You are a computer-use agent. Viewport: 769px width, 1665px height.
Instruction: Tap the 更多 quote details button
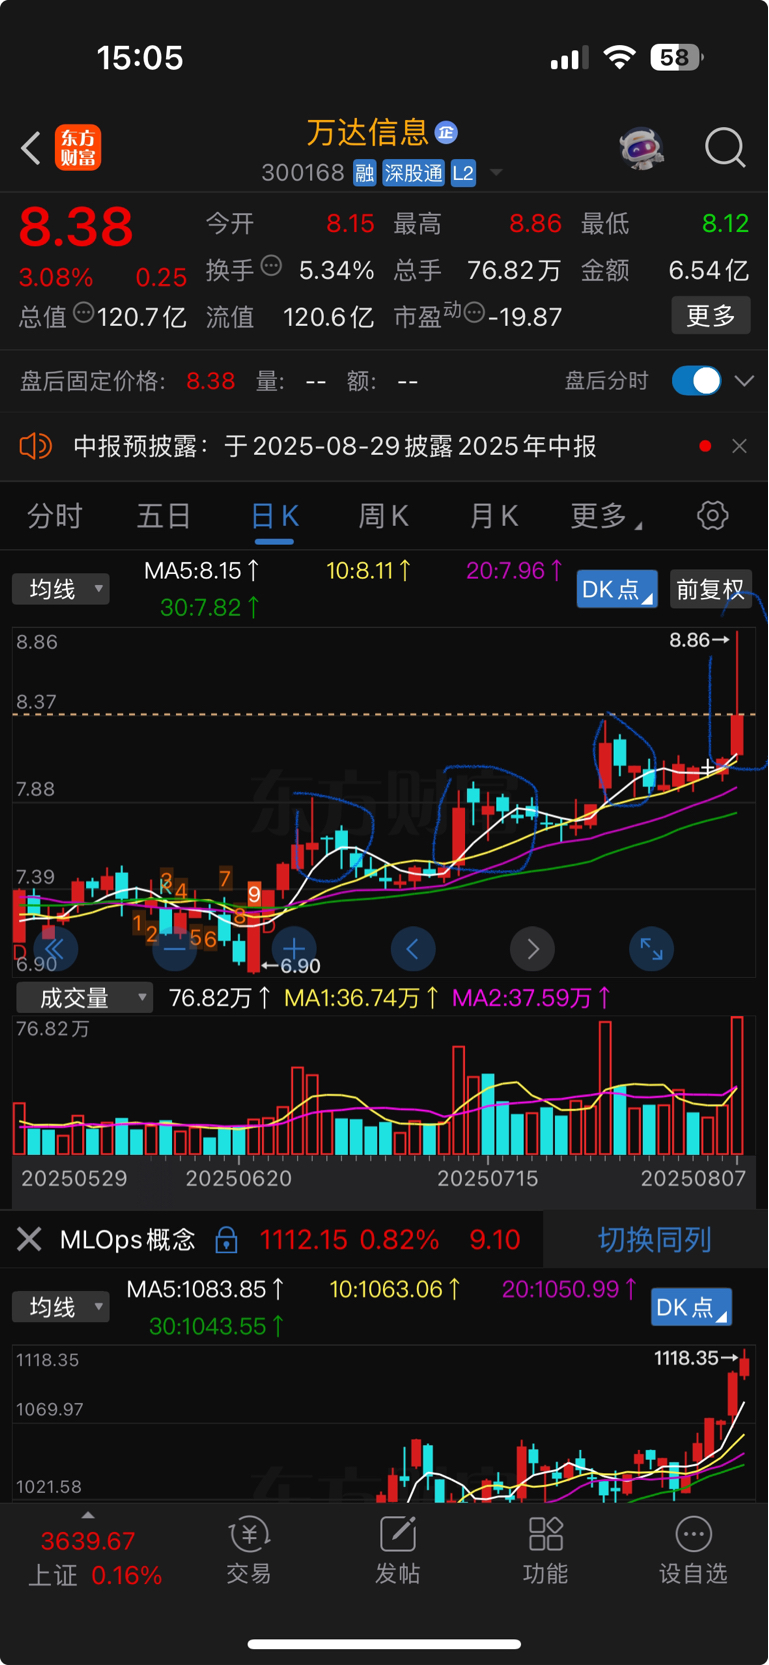coord(711,316)
